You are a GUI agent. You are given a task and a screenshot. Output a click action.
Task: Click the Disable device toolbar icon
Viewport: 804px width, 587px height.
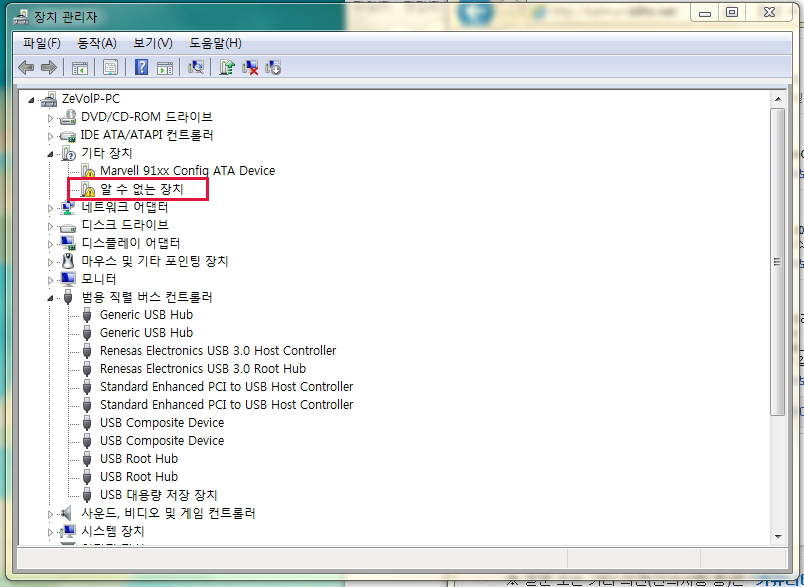point(273,67)
